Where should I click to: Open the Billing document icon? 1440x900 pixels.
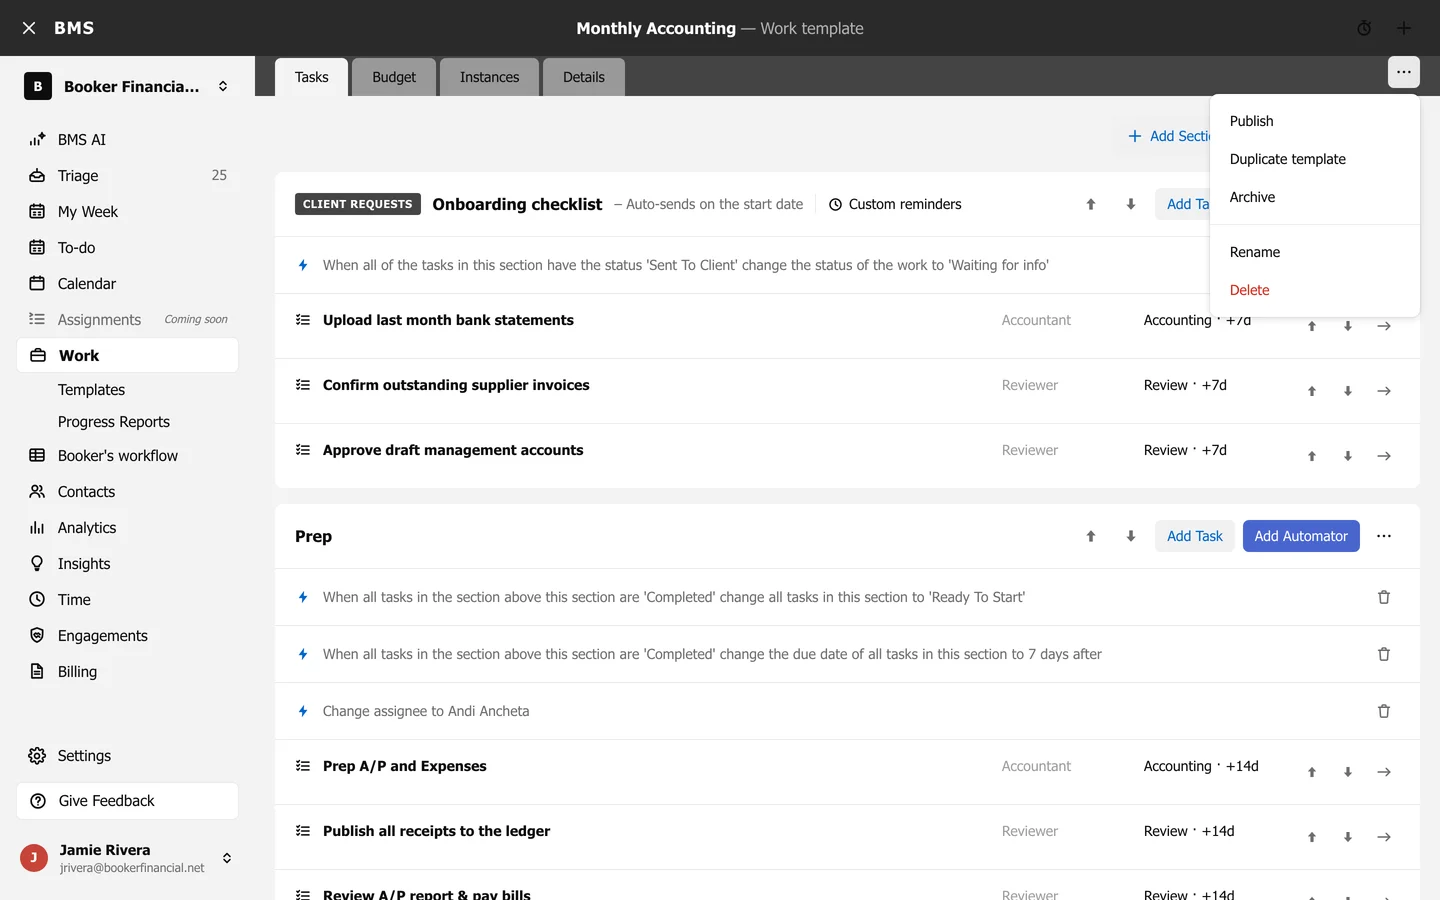[37, 671]
